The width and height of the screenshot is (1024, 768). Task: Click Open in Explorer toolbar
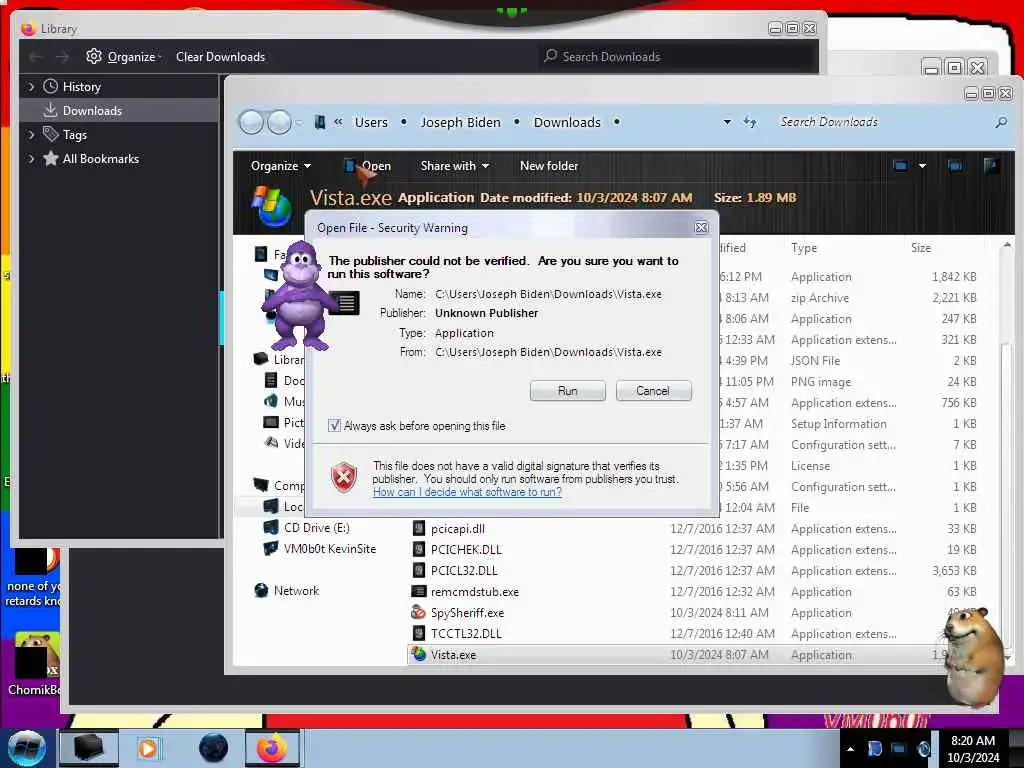point(368,166)
